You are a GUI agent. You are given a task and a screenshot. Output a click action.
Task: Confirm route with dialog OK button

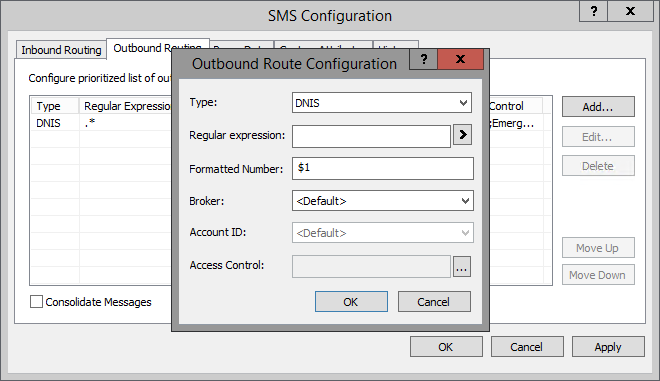[x=351, y=301]
